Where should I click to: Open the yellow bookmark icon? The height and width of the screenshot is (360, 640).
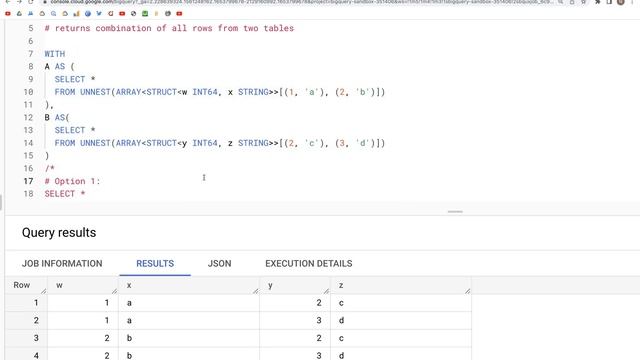pyautogui.click(x=156, y=13)
